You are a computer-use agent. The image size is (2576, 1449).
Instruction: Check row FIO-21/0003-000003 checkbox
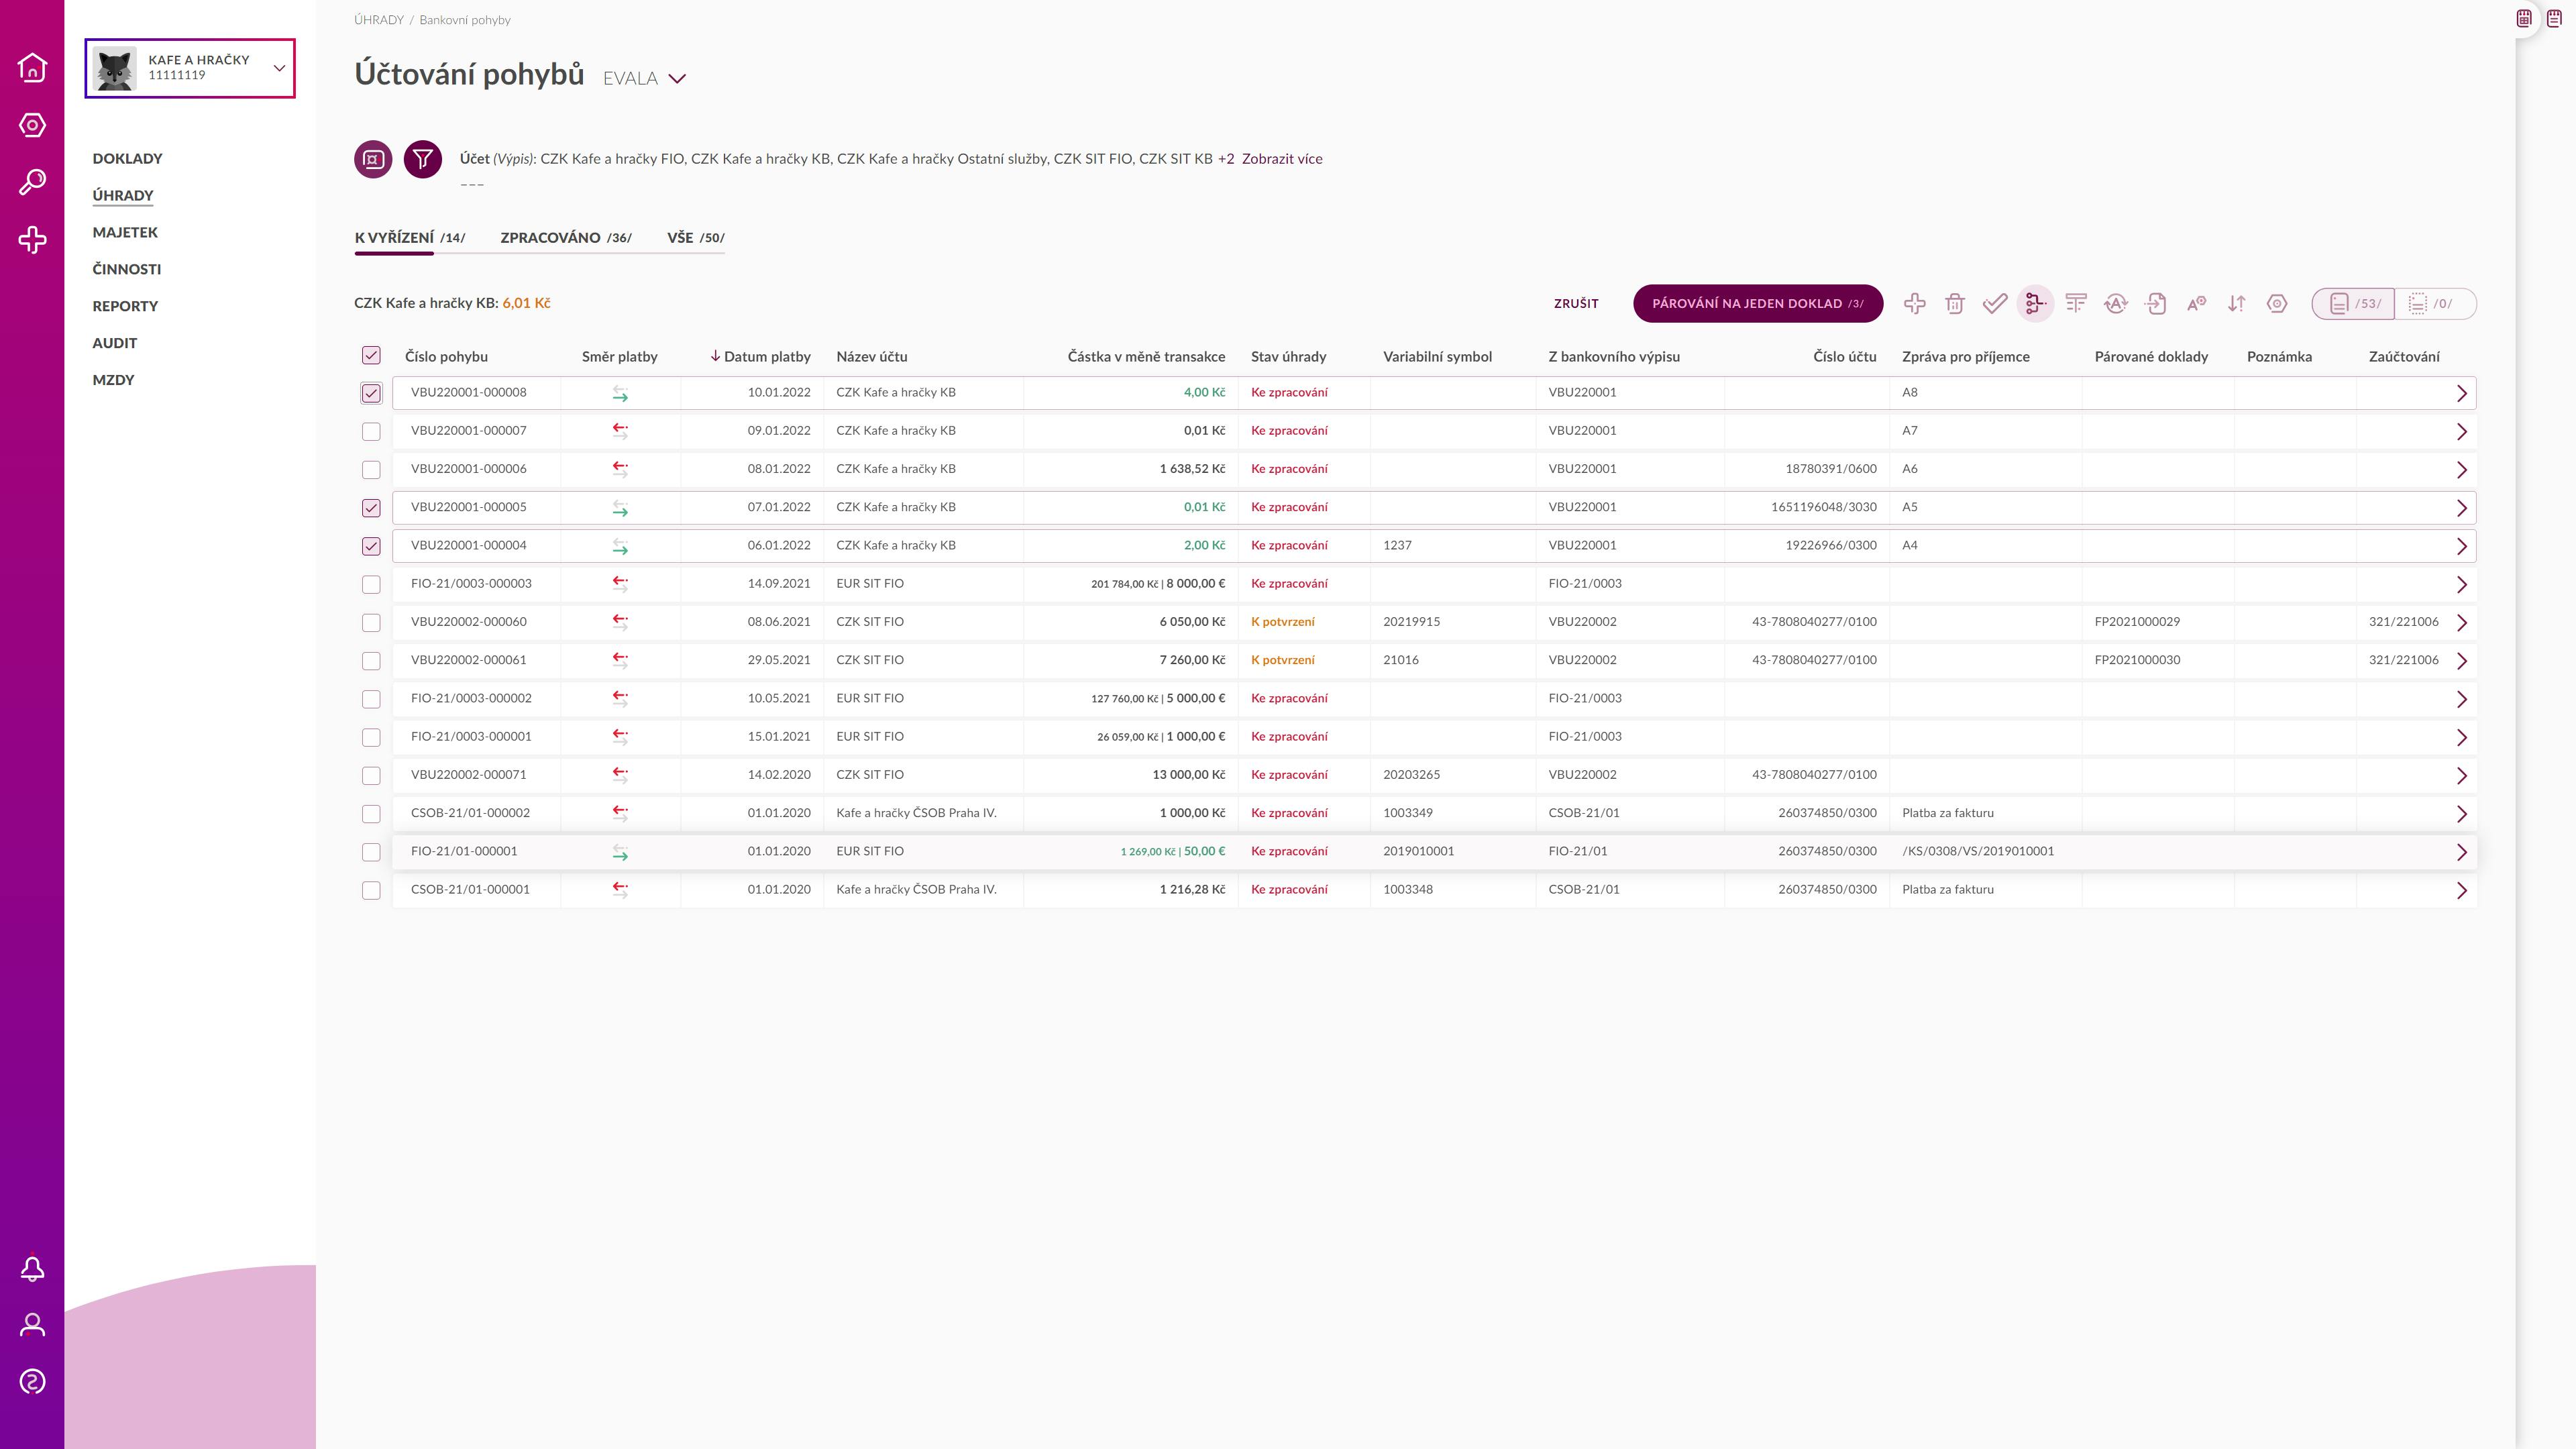click(x=371, y=584)
